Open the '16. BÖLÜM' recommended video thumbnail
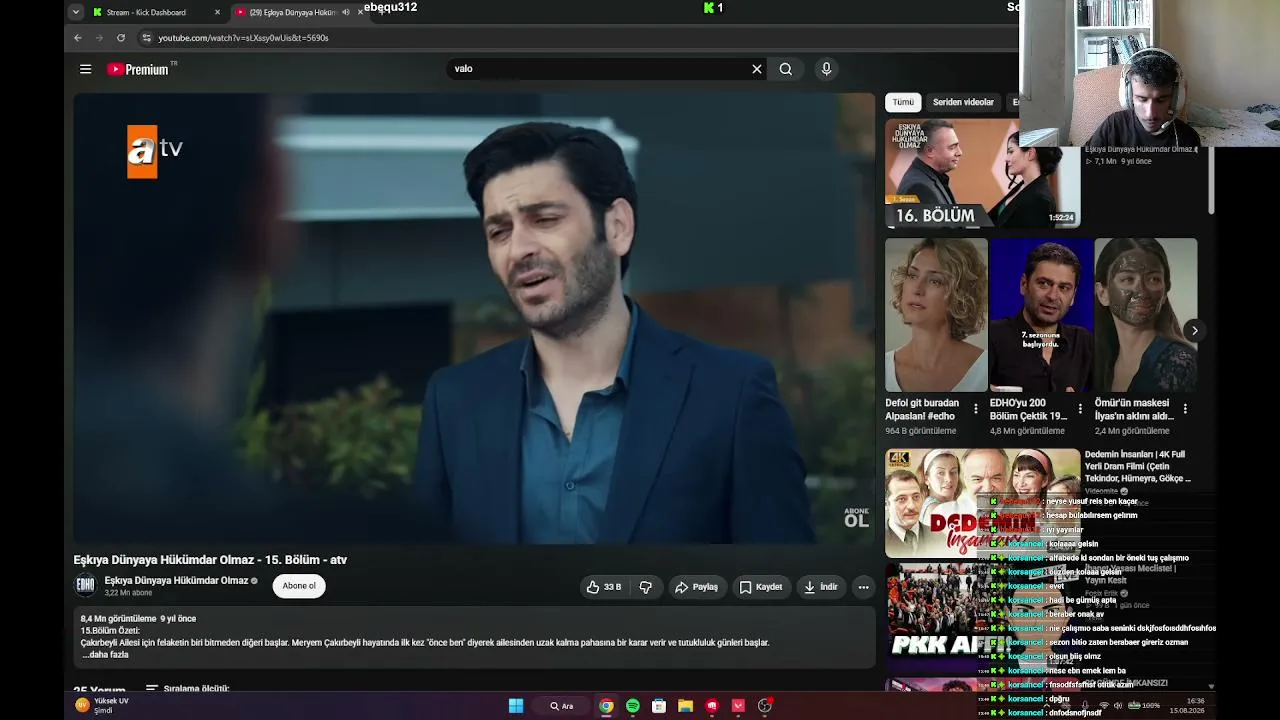Image resolution: width=1280 pixels, height=720 pixels. [x=982, y=174]
